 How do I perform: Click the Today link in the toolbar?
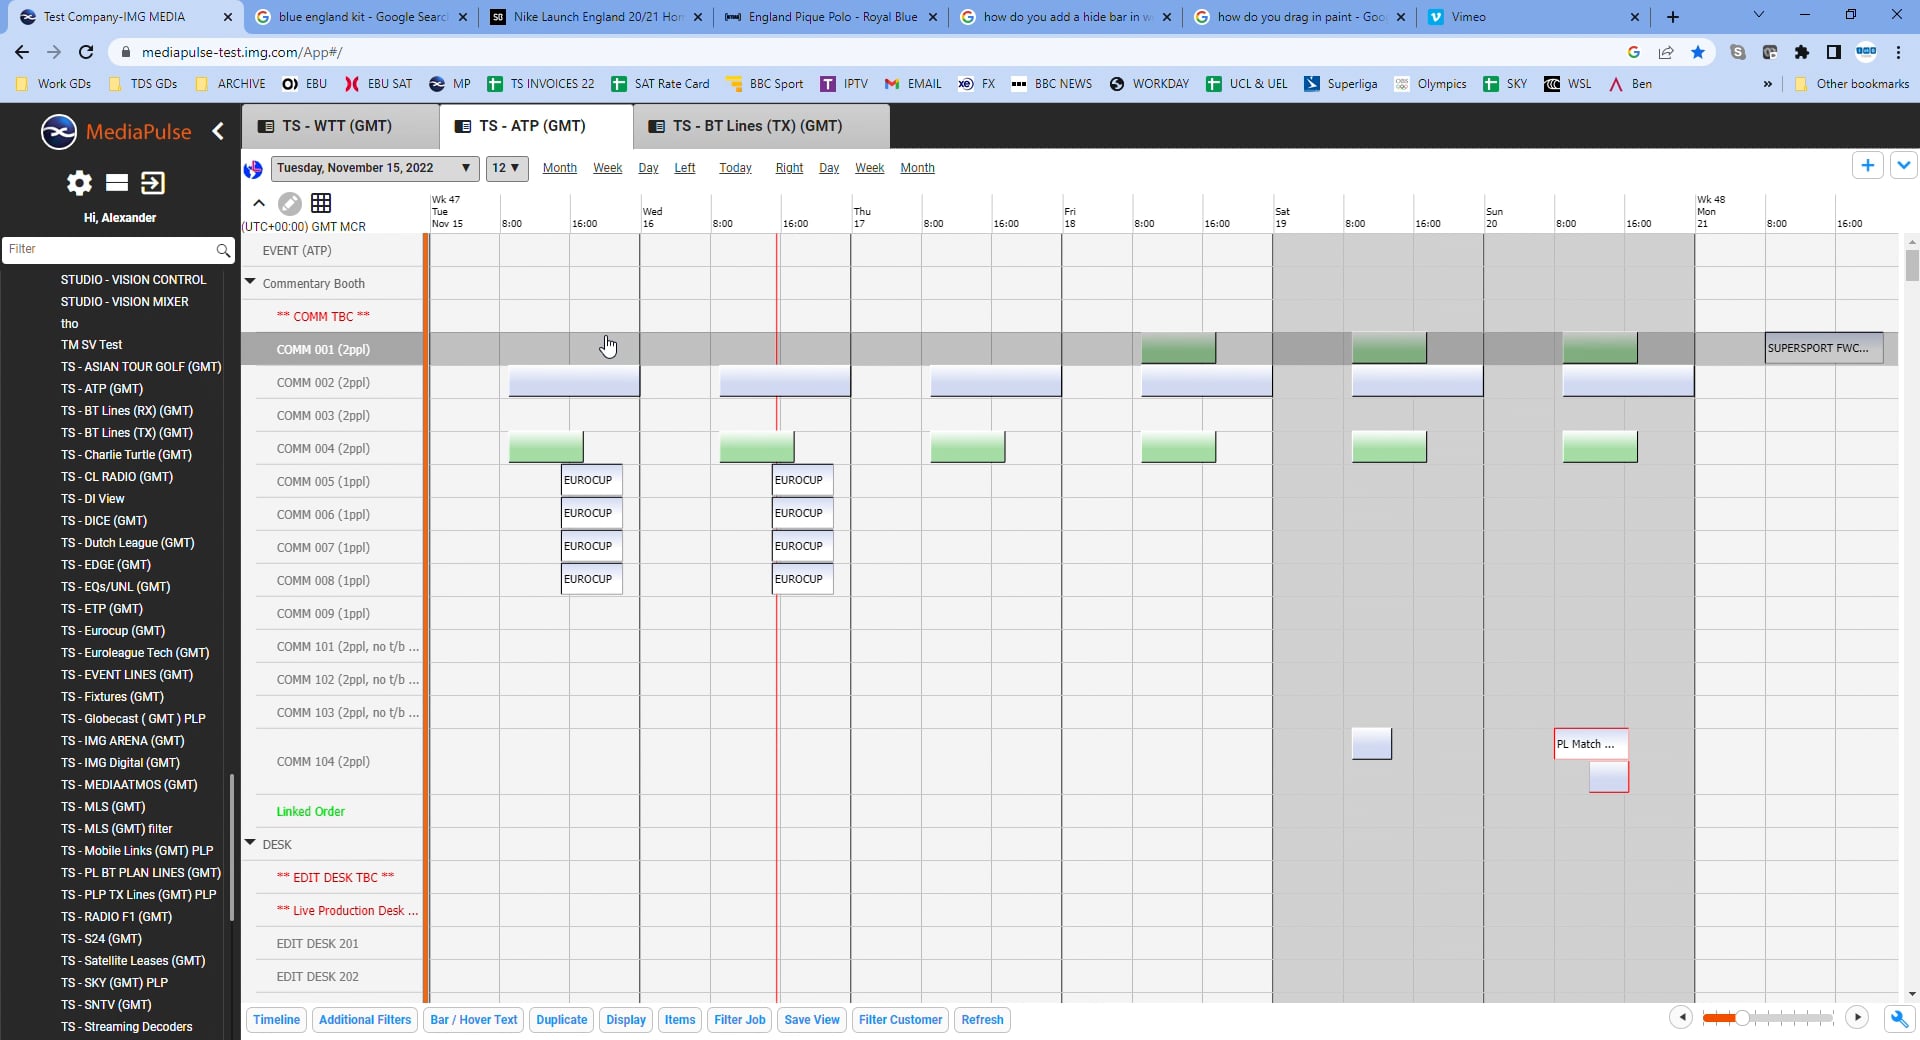point(735,167)
